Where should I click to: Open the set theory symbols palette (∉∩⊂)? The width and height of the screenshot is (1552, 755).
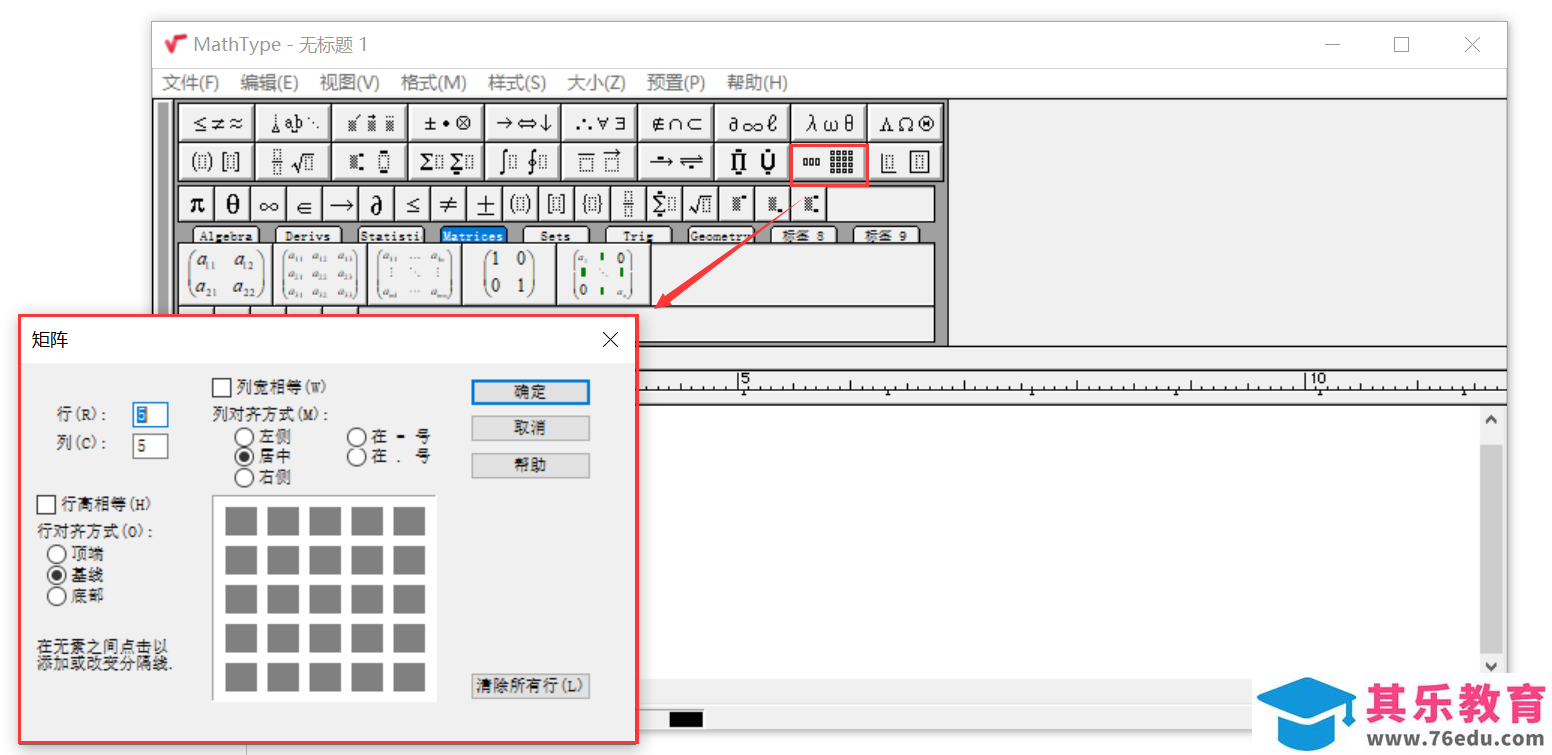pyautogui.click(x=677, y=124)
